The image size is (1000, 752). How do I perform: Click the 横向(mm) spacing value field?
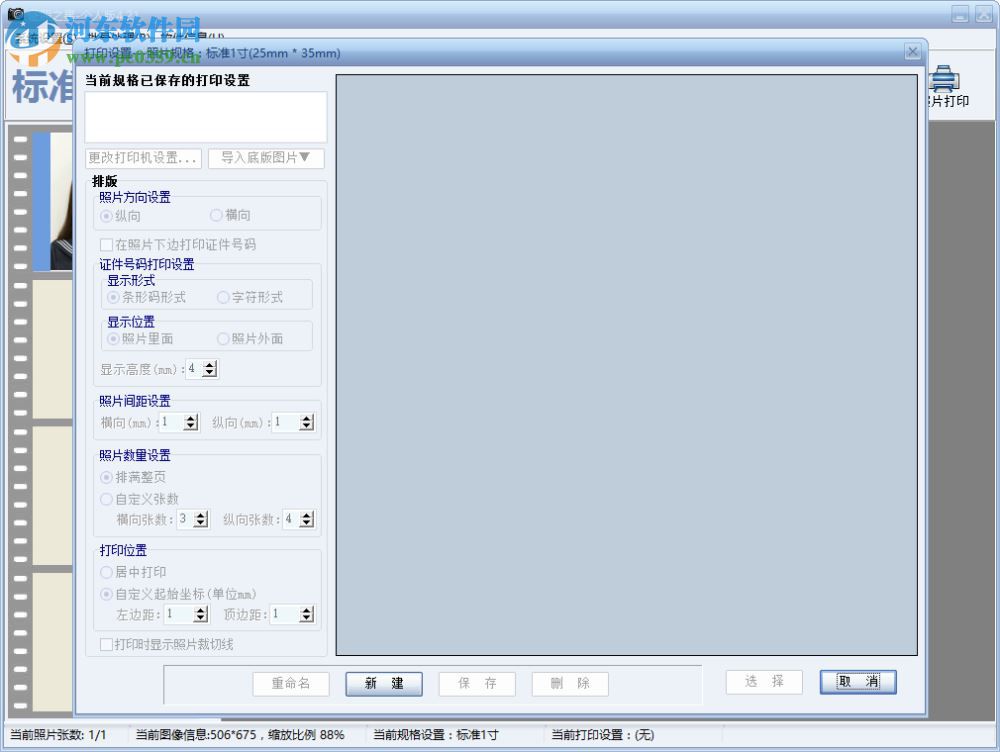click(172, 422)
